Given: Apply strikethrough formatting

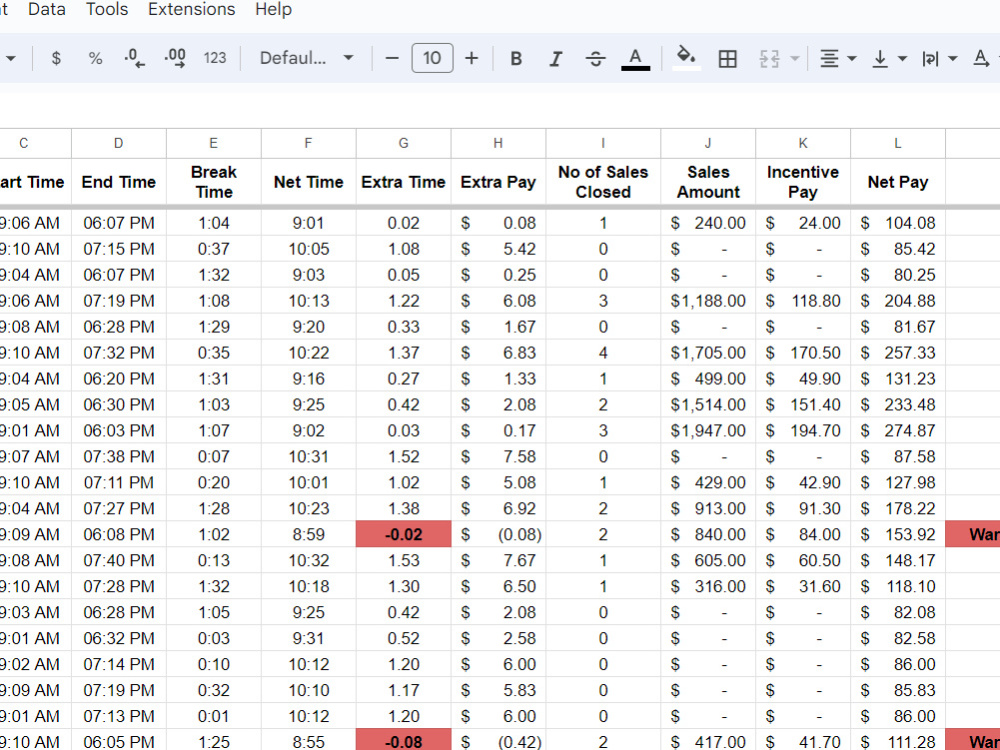Looking at the screenshot, I should click(x=595, y=58).
